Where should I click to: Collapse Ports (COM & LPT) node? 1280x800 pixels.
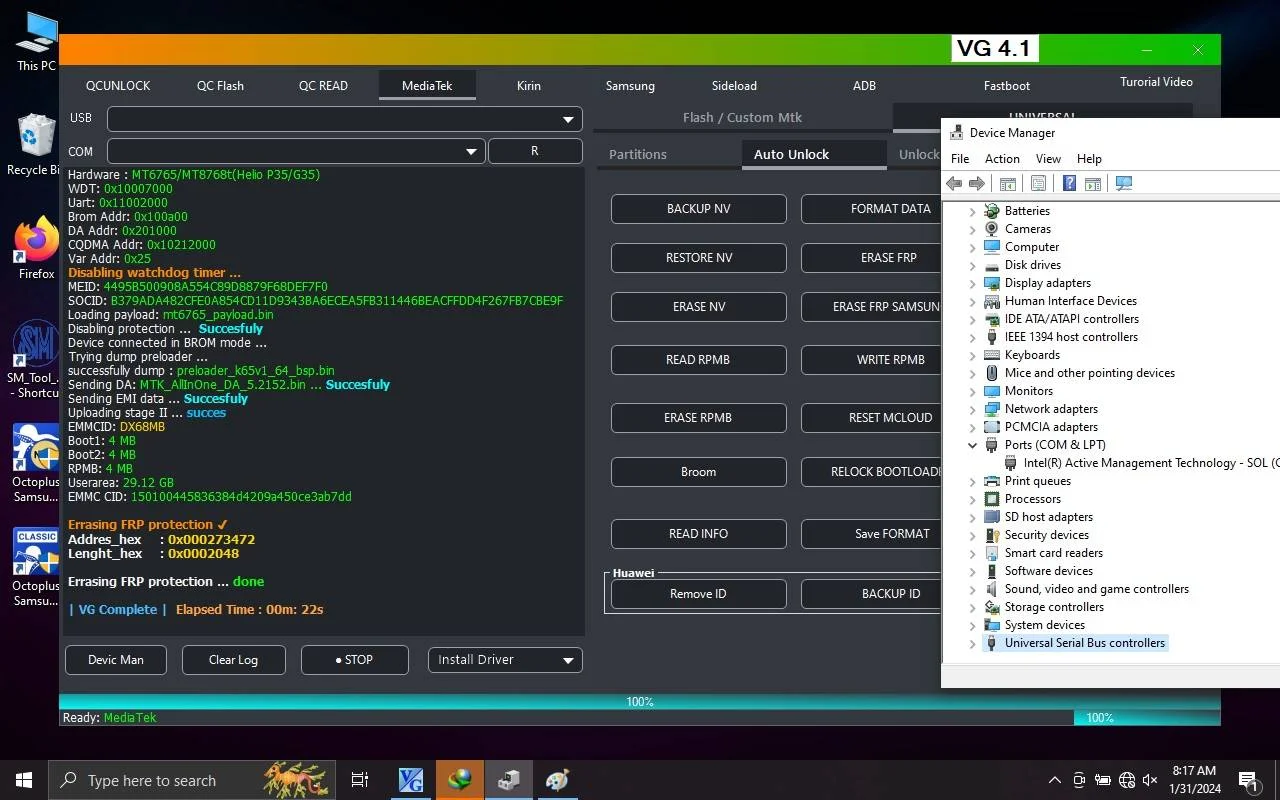tap(972, 445)
